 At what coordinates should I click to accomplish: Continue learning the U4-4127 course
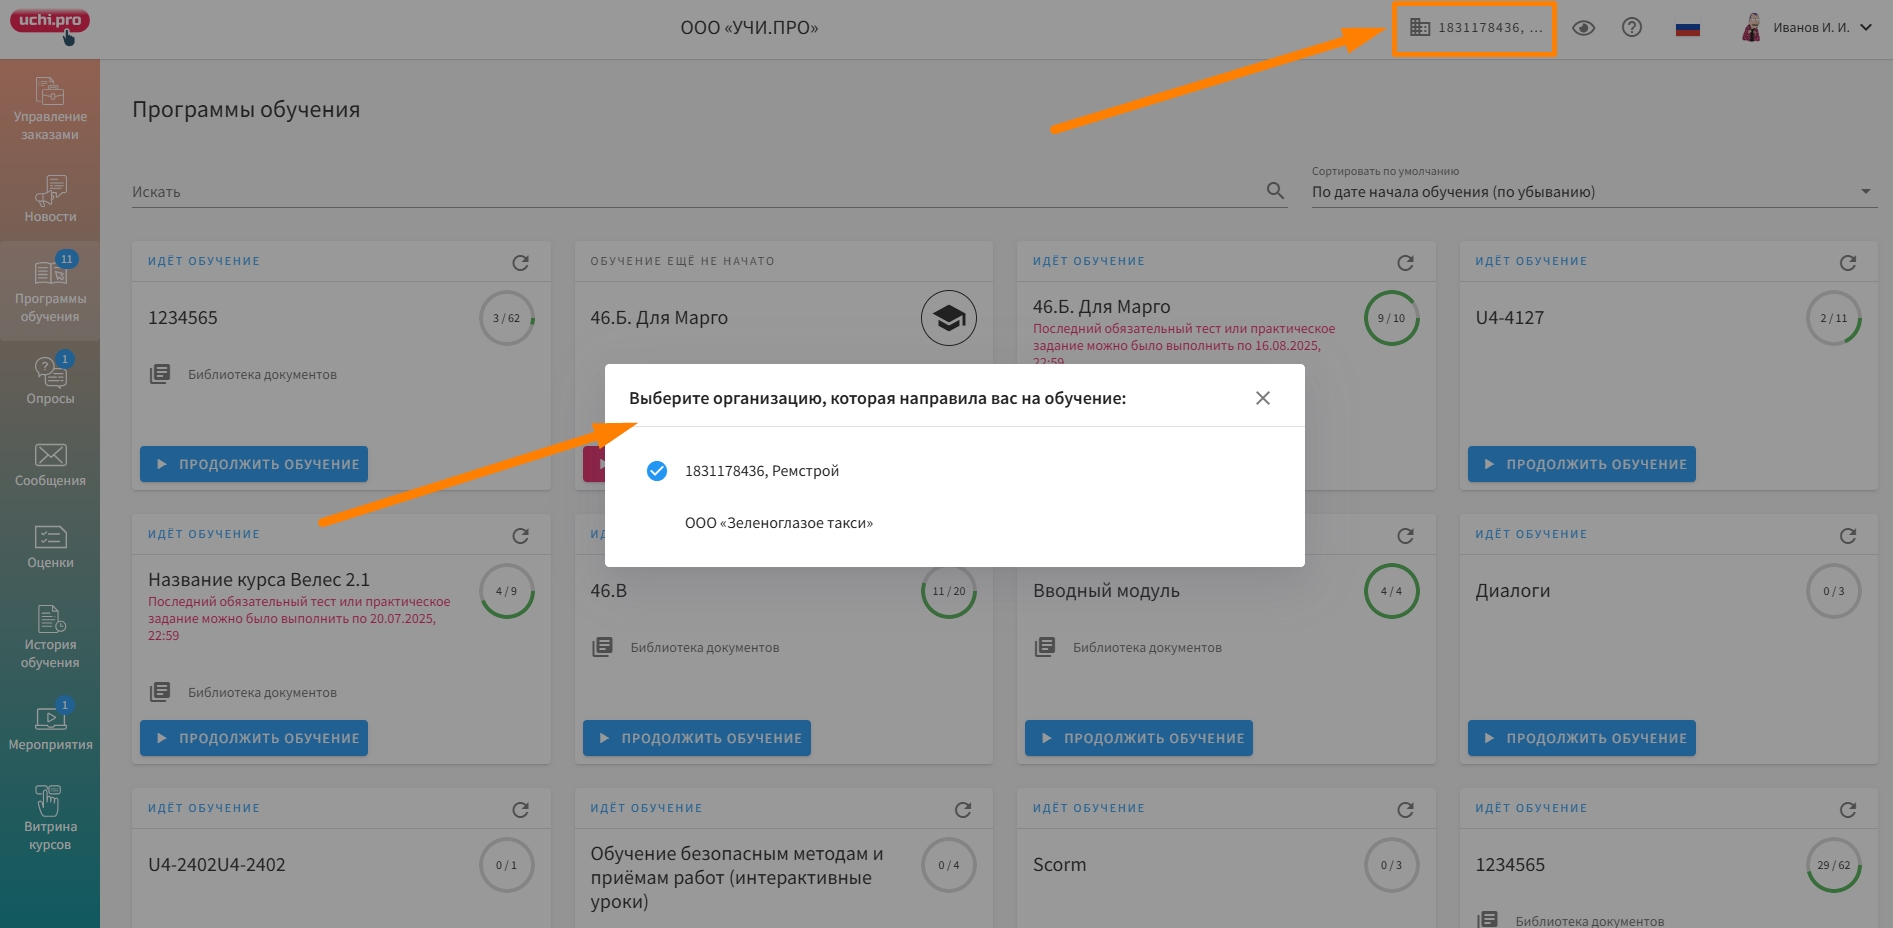tap(1581, 464)
